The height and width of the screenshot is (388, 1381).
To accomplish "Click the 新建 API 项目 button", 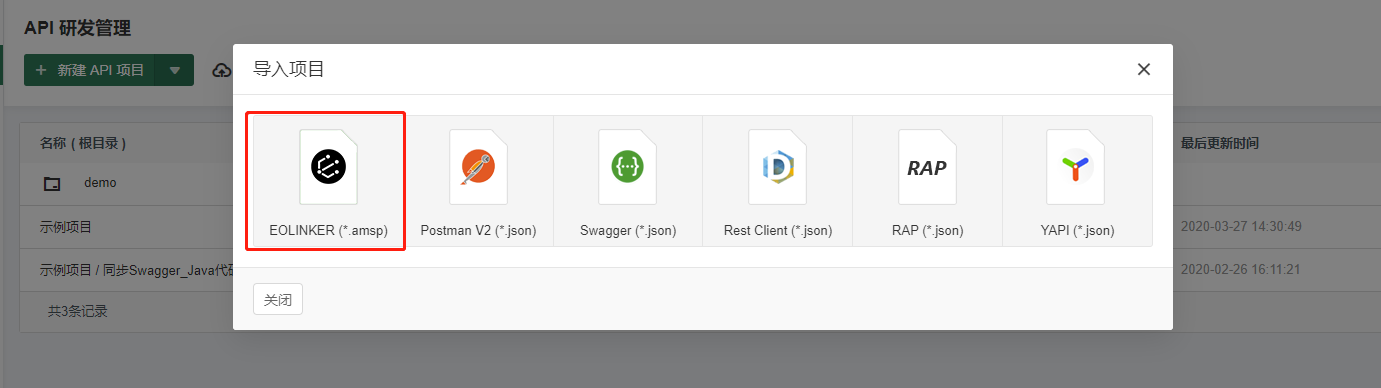I will tap(91, 70).
